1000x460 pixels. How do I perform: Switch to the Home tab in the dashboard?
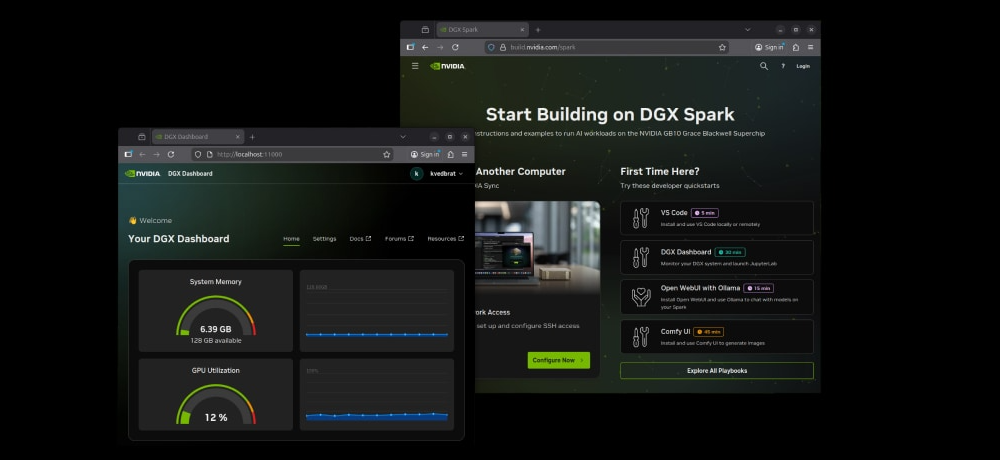click(291, 239)
